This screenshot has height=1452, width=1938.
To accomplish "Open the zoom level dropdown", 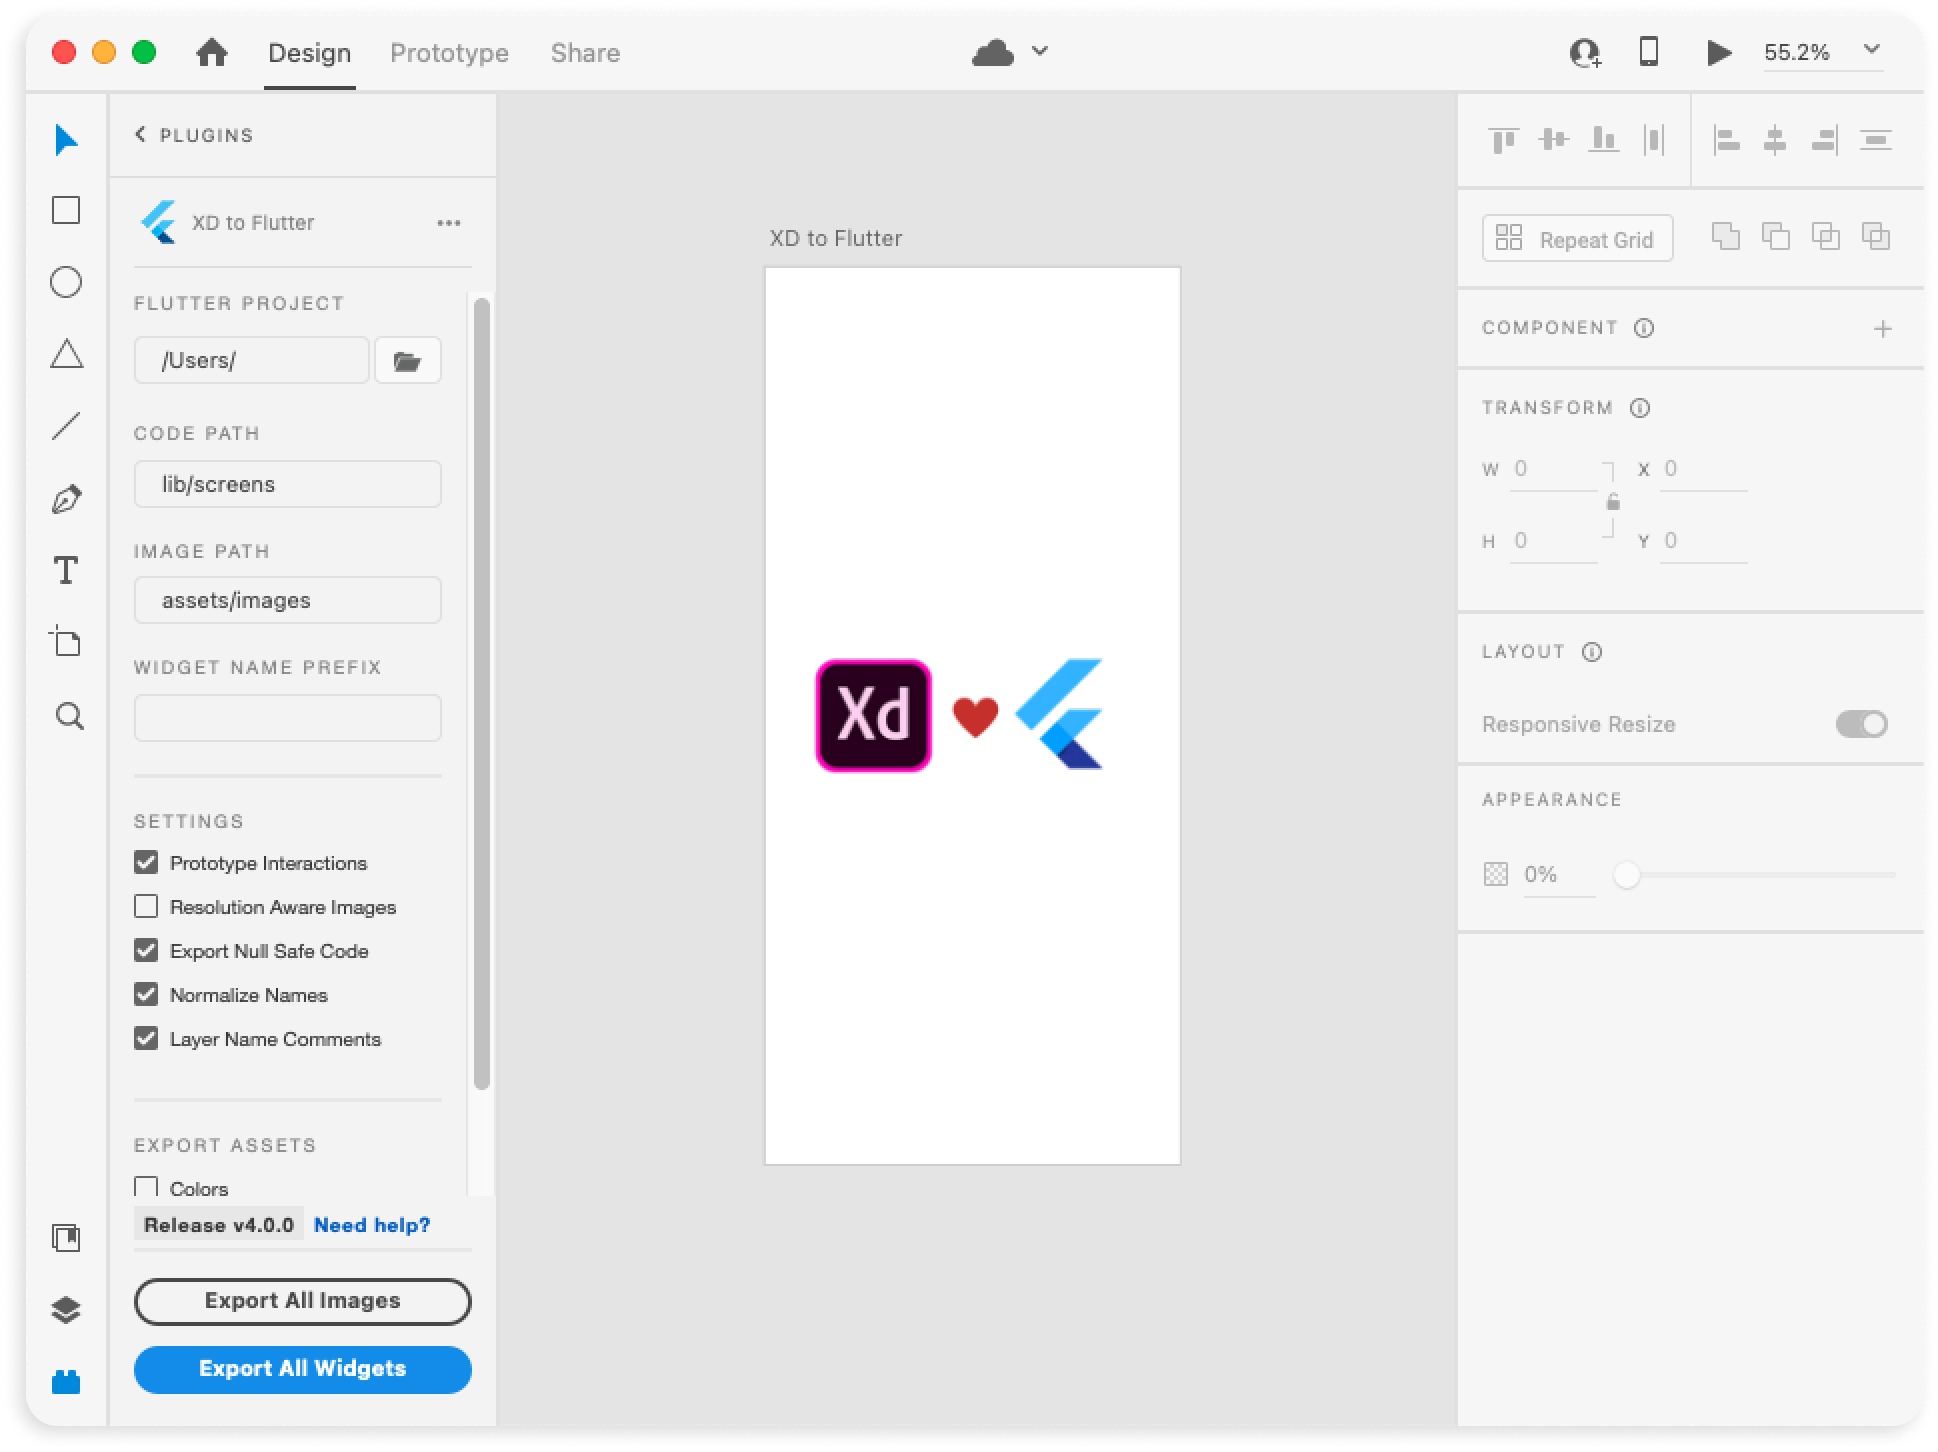I will [x=1872, y=50].
